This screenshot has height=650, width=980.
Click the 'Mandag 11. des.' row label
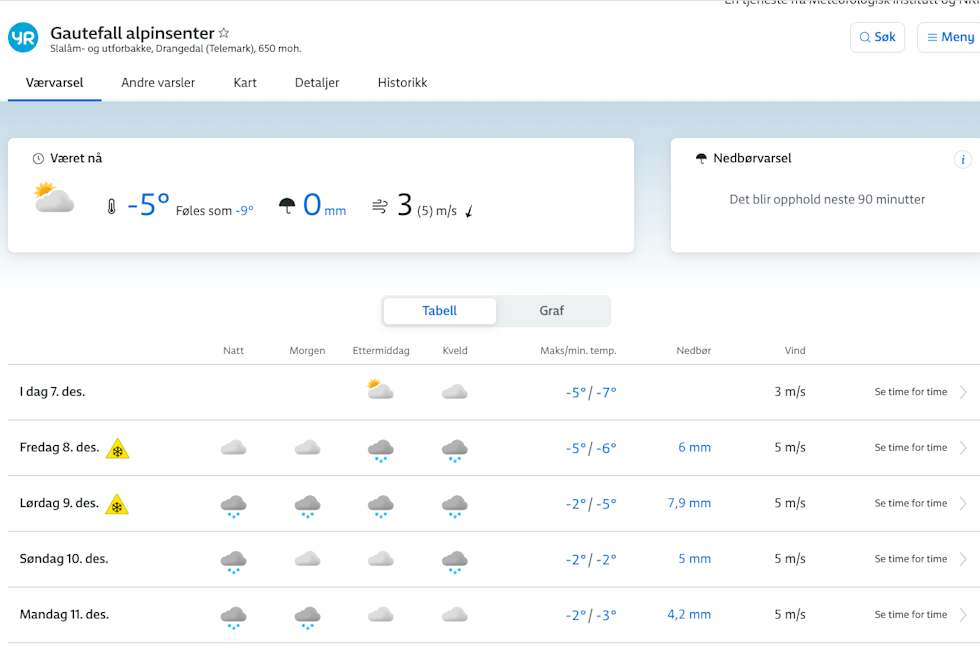pyautogui.click(x=64, y=614)
